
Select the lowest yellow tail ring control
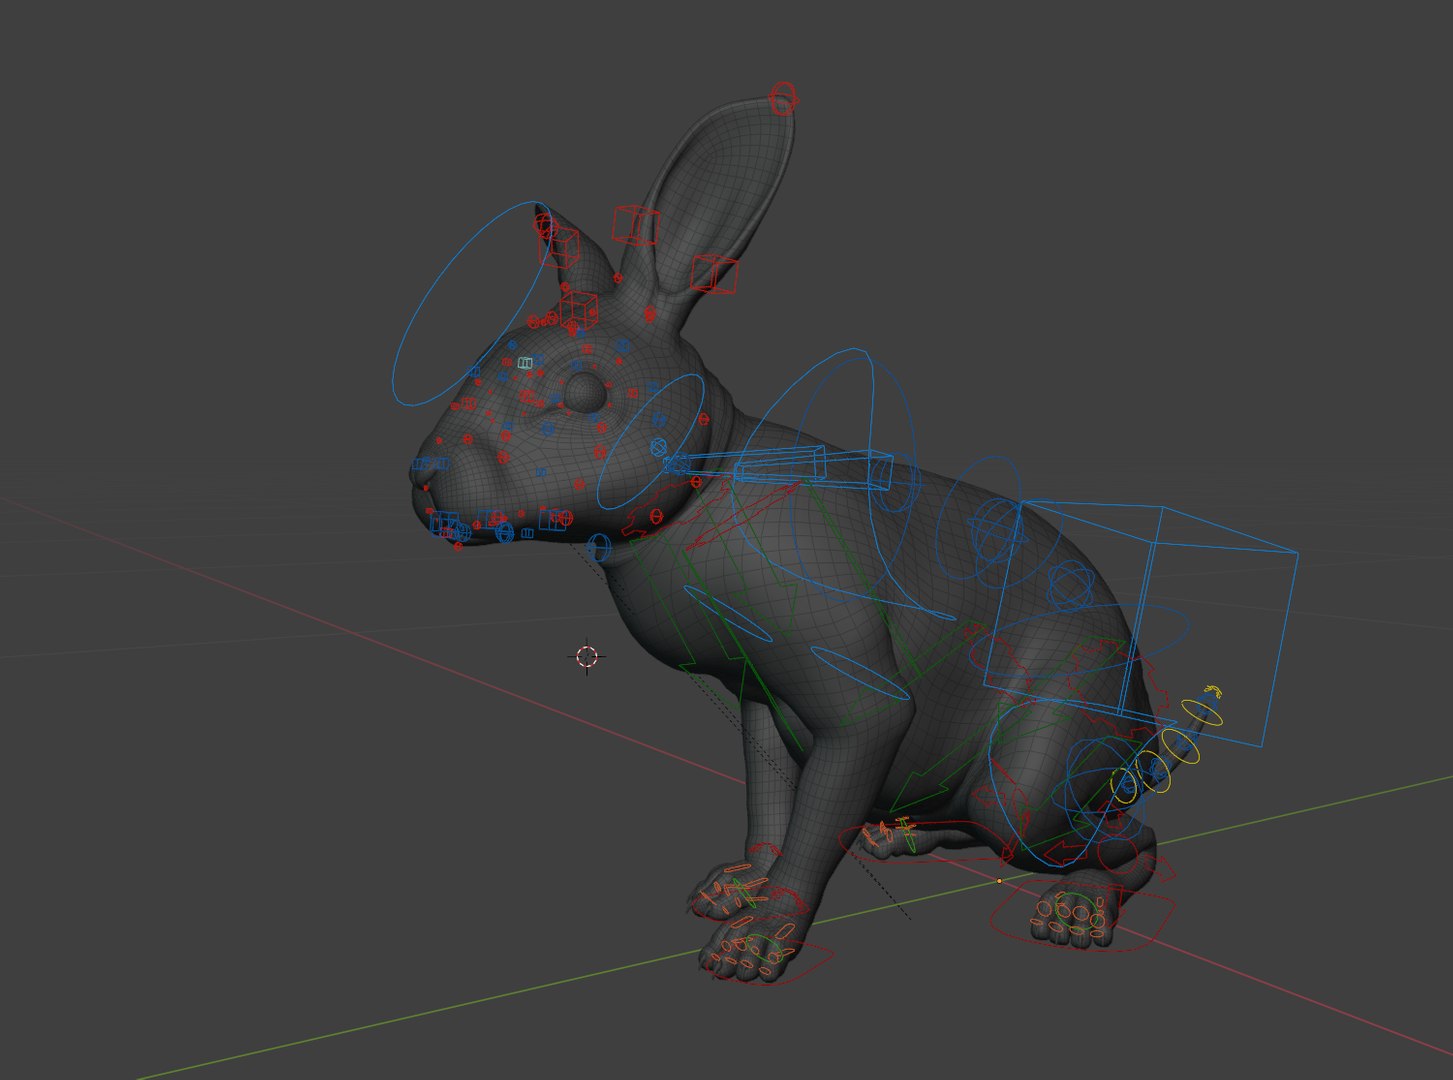1126,784
